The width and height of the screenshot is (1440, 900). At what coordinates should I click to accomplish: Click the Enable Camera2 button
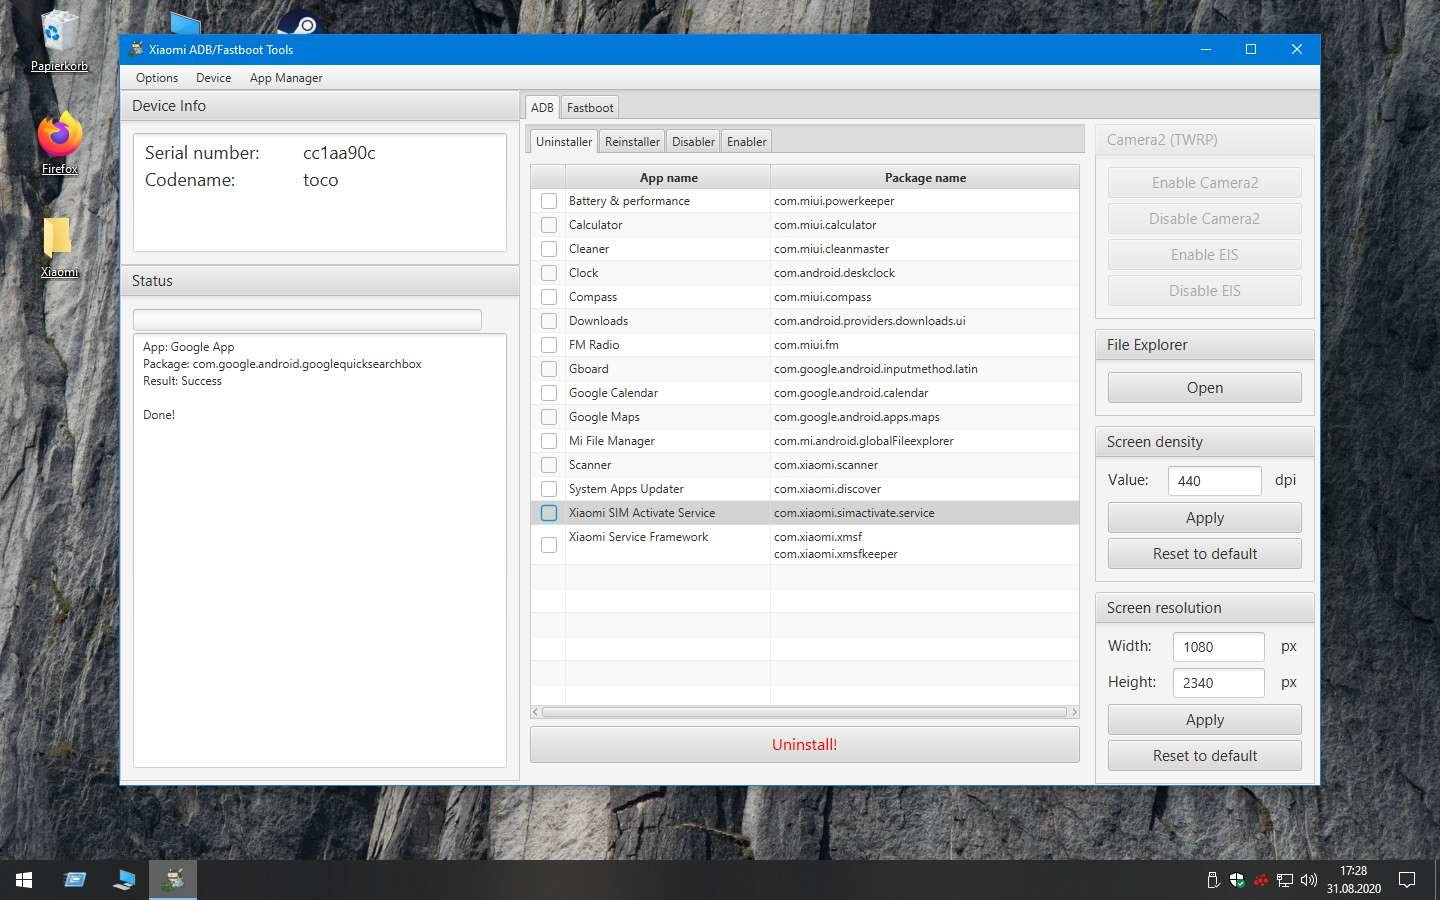coord(1204,183)
